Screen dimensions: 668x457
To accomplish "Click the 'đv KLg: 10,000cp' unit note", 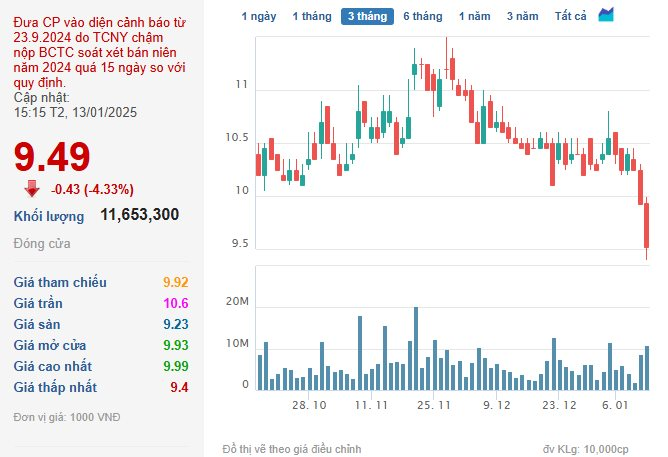I will point(585,449).
